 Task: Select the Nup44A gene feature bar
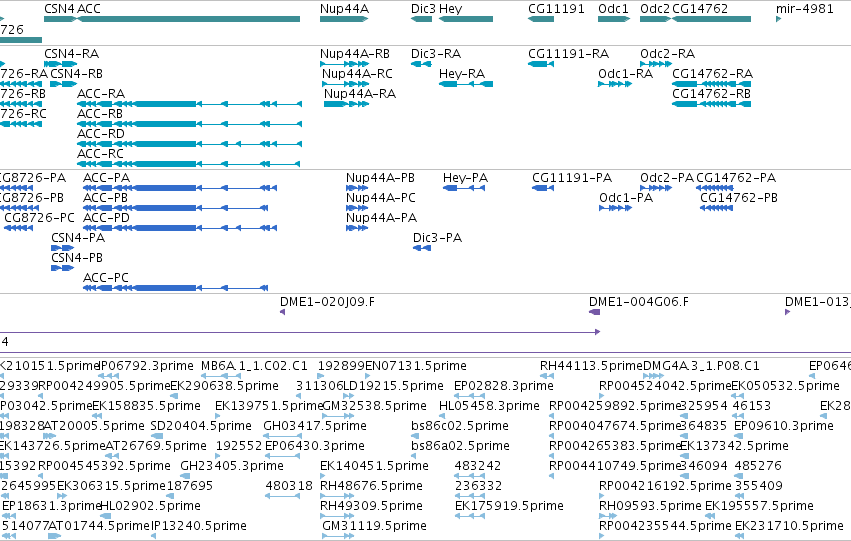pos(344,19)
